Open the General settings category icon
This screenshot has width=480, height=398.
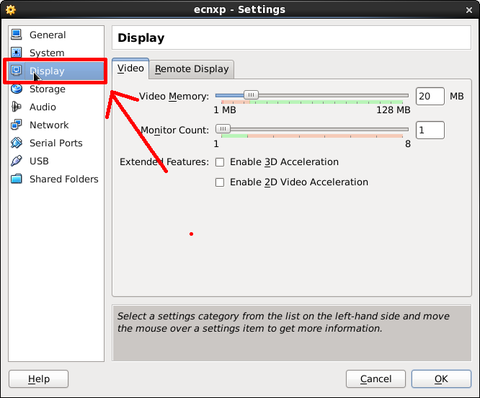pos(16,34)
